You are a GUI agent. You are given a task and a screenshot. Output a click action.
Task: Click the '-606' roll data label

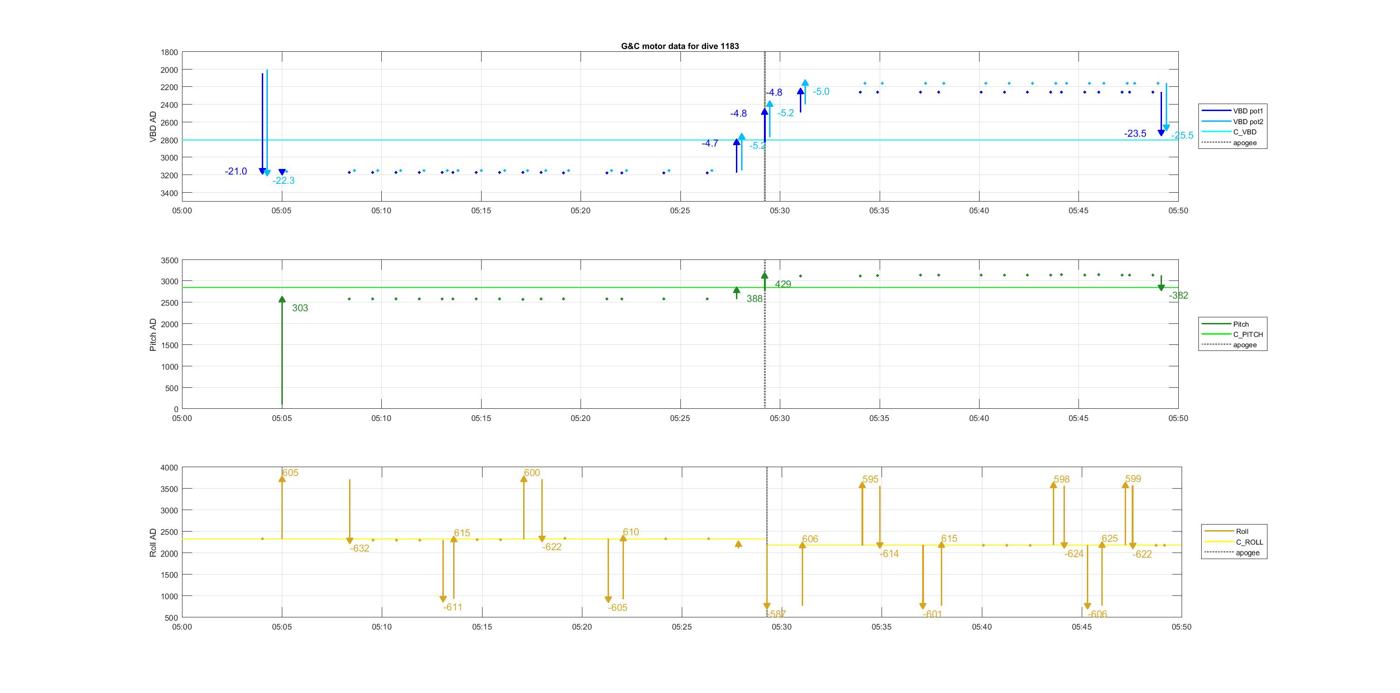(1098, 615)
